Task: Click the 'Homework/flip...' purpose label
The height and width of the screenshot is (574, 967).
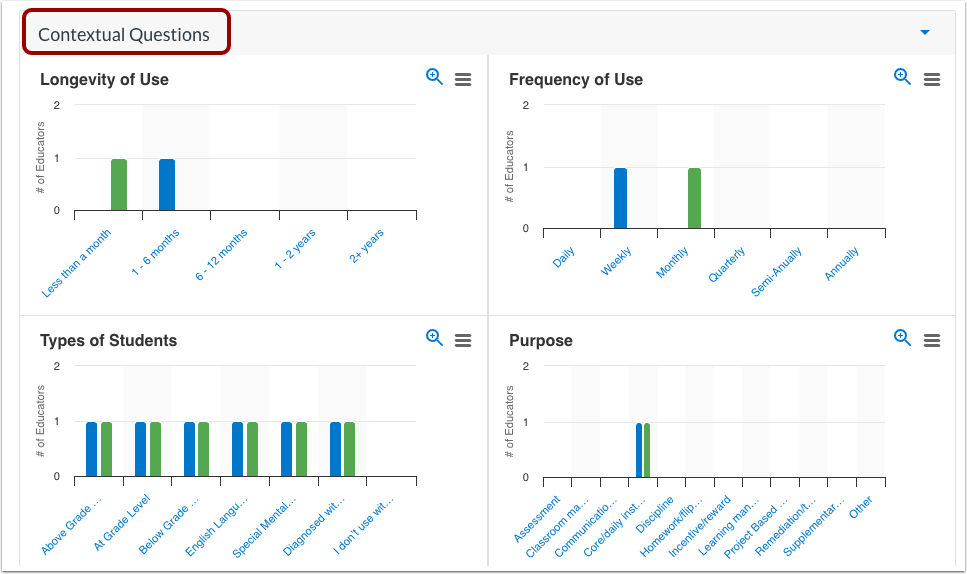Action: (x=672, y=527)
